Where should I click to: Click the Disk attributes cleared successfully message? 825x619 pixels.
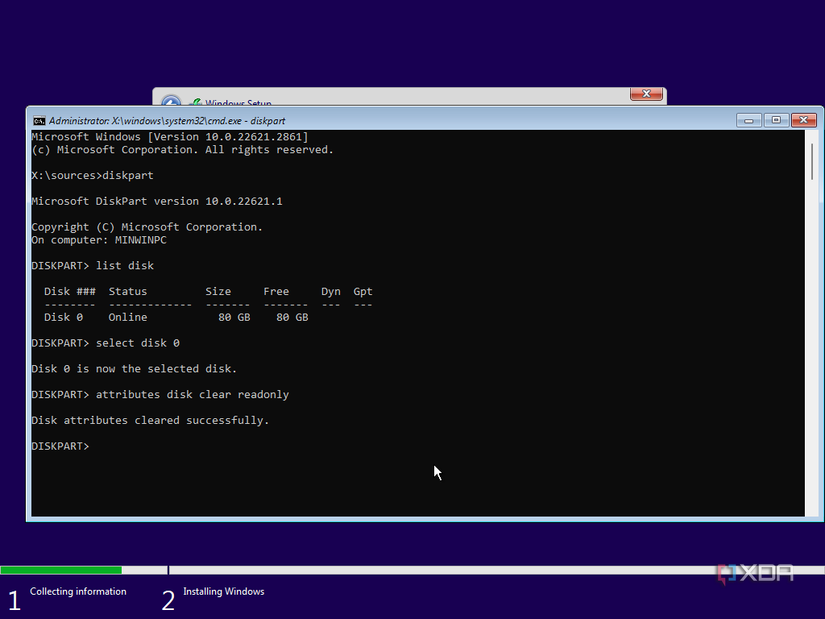pos(150,420)
